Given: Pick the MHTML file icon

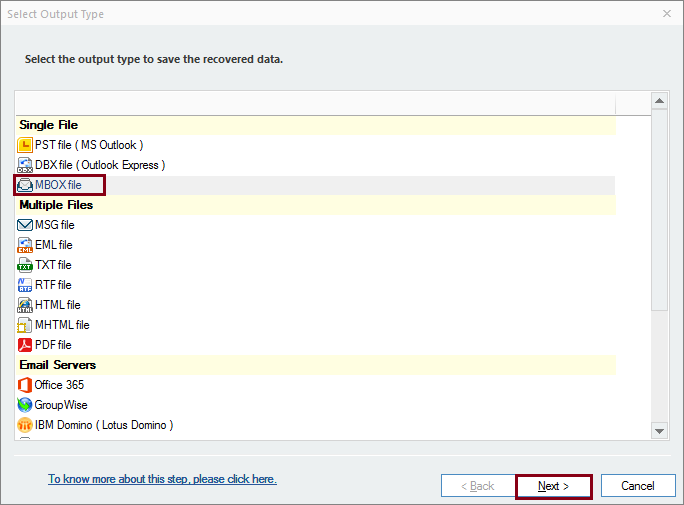Looking at the screenshot, I should [x=25, y=325].
